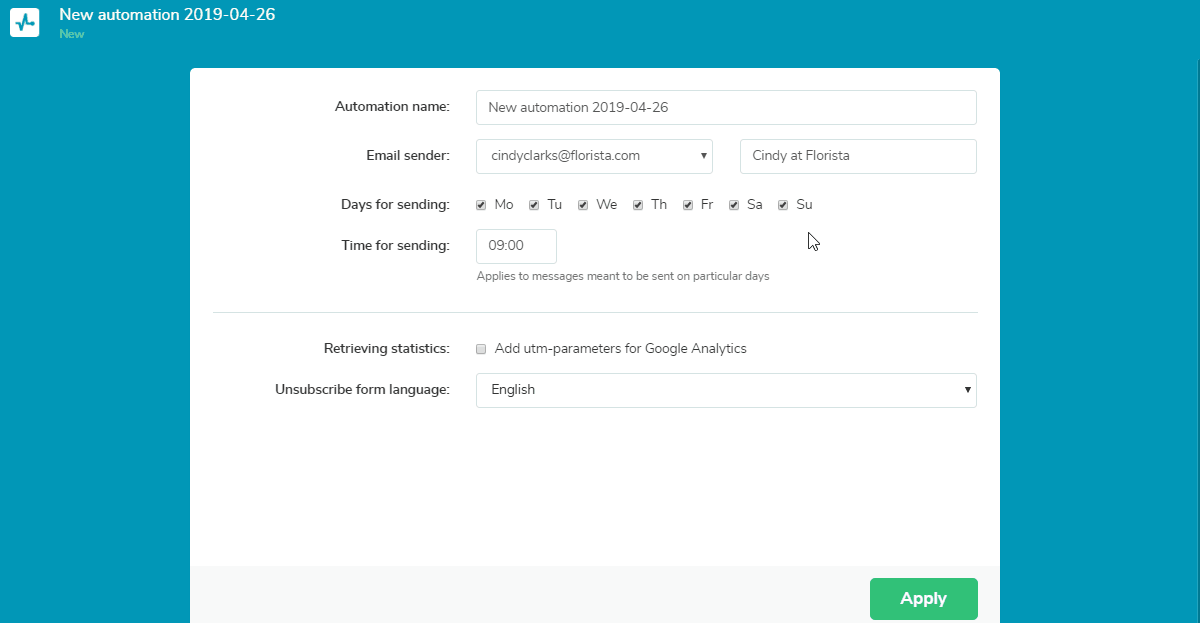Click the green New status label

click(x=72, y=34)
